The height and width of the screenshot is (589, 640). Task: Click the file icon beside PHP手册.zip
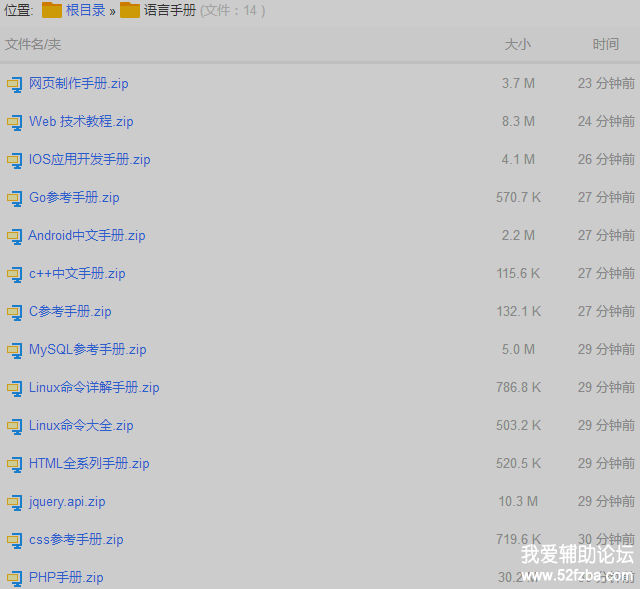click(14, 578)
